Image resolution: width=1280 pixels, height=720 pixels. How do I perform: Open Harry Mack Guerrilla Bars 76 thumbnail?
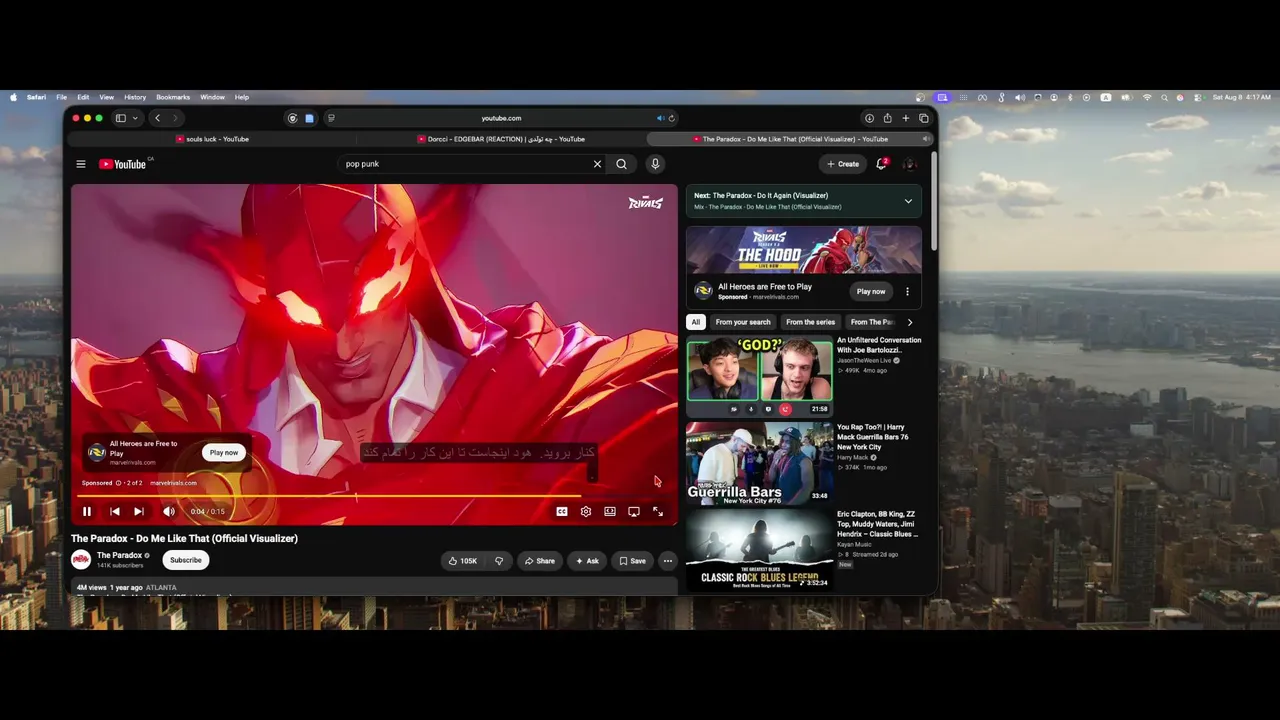[x=760, y=463]
